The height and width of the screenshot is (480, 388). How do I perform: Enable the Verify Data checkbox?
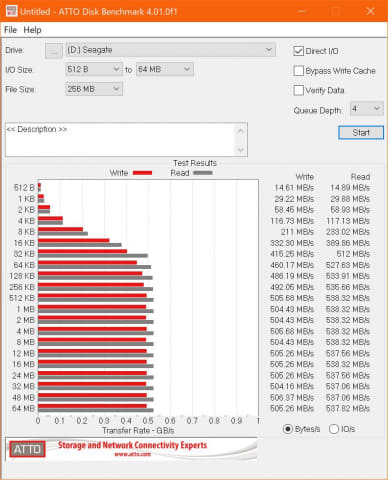pos(298,90)
